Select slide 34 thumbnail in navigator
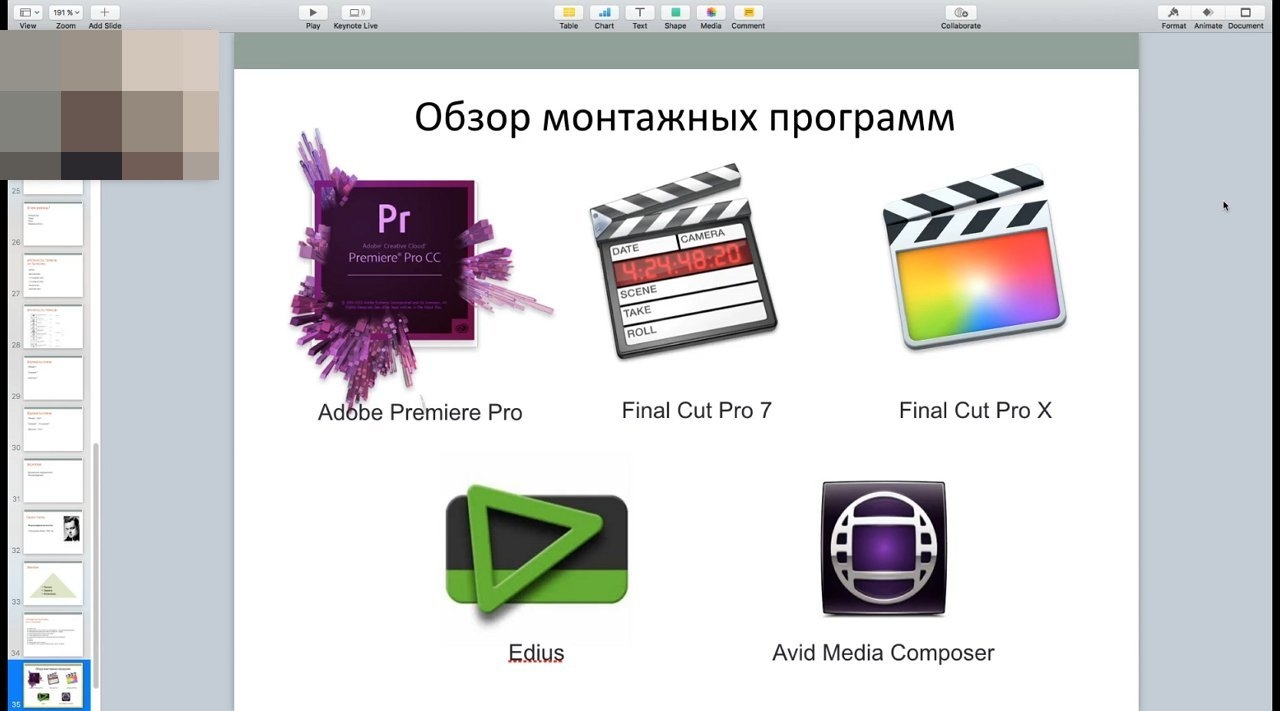The width and height of the screenshot is (1280, 711). coord(54,635)
